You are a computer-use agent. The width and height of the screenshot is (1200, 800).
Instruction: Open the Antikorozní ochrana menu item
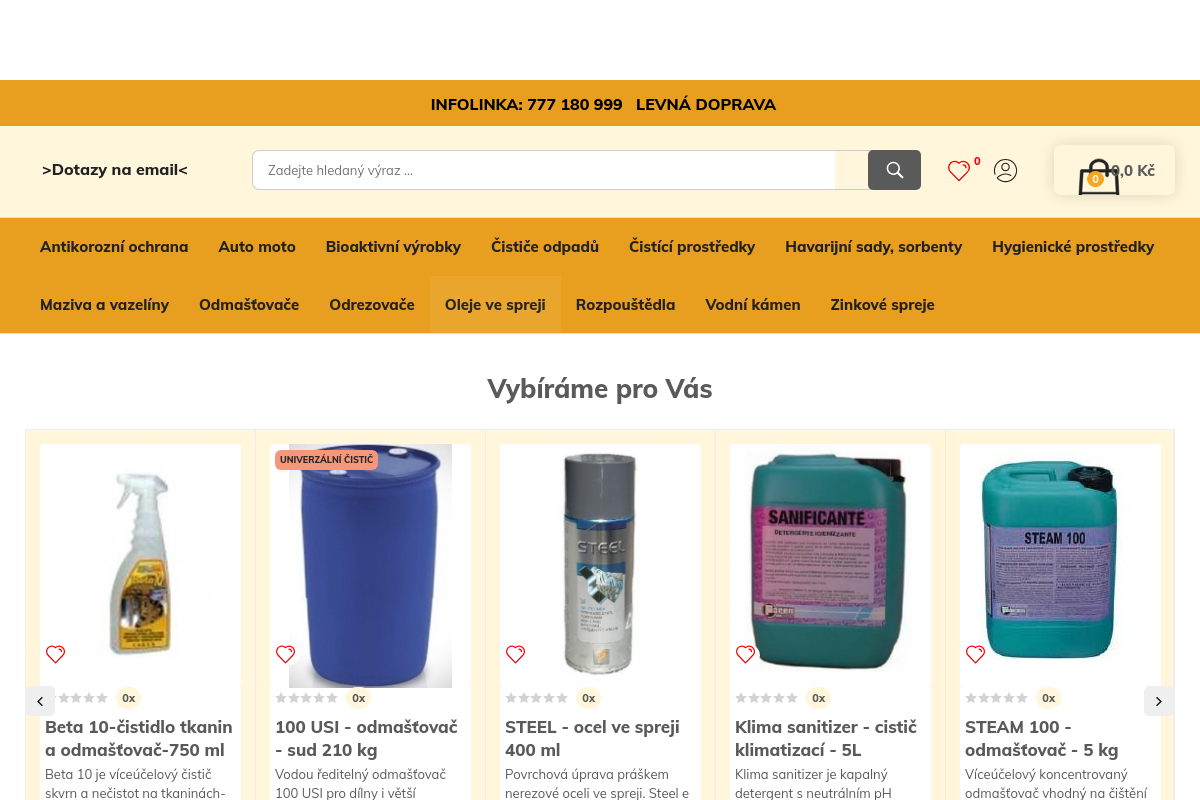pyautogui.click(x=114, y=246)
